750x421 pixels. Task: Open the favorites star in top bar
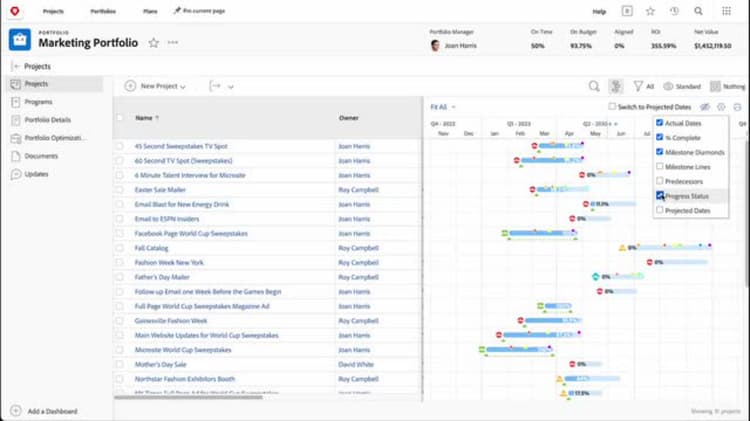[650, 11]
